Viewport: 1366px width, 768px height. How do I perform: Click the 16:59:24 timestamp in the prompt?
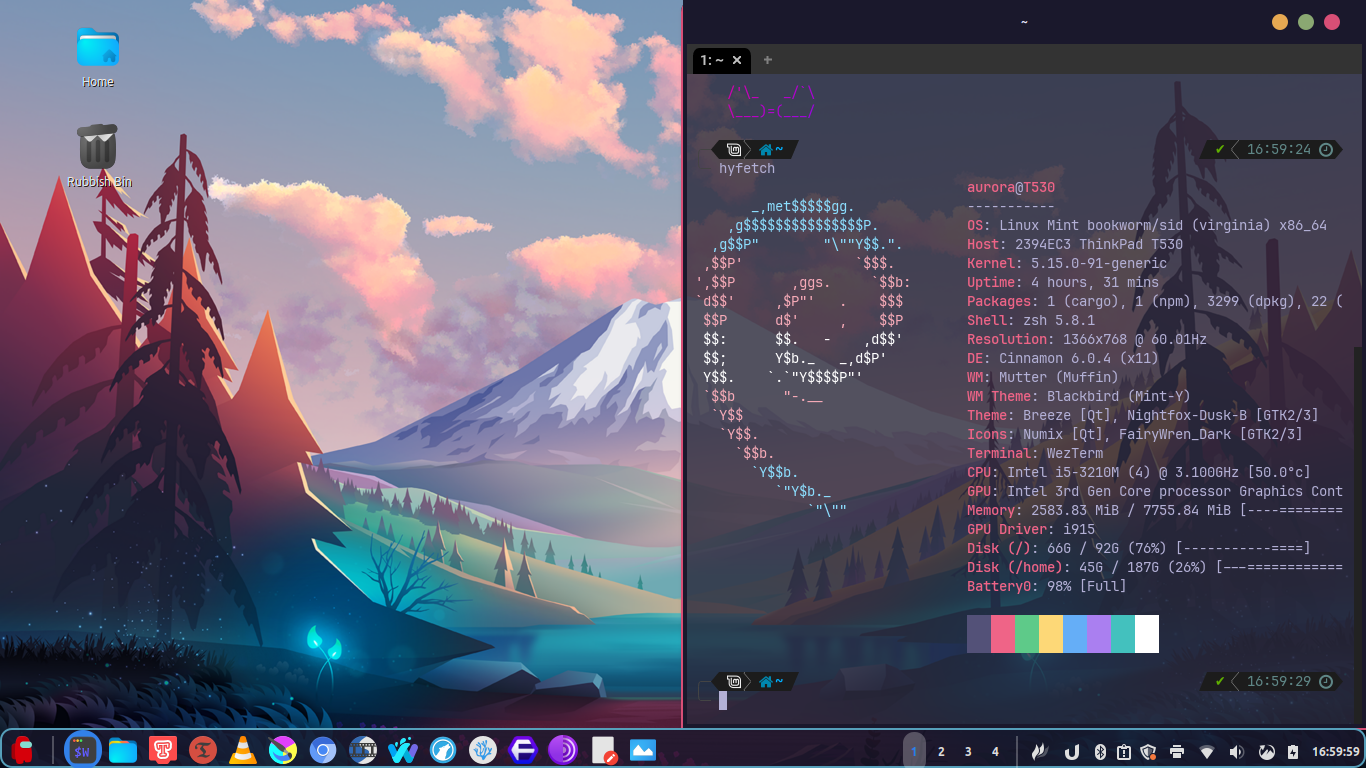(x=1279, y=150)
